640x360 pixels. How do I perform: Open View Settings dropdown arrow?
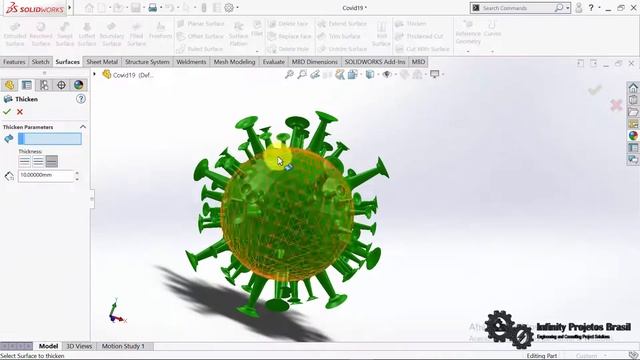[443, 75]
